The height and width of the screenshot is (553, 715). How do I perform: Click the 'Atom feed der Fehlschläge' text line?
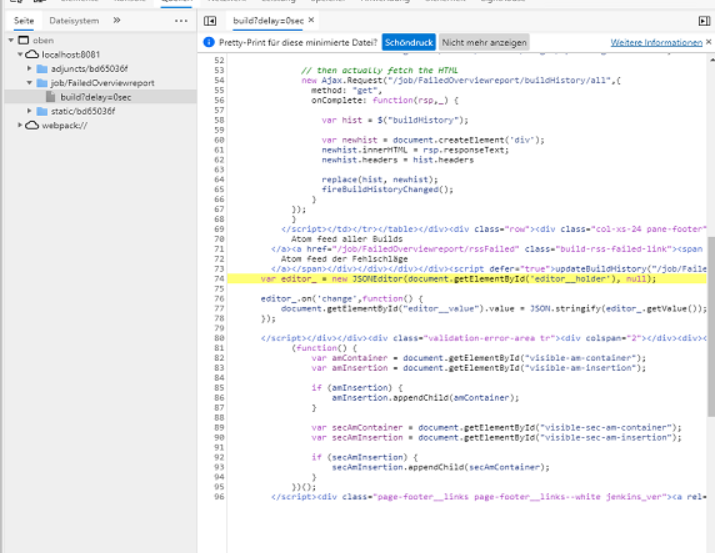344,258
